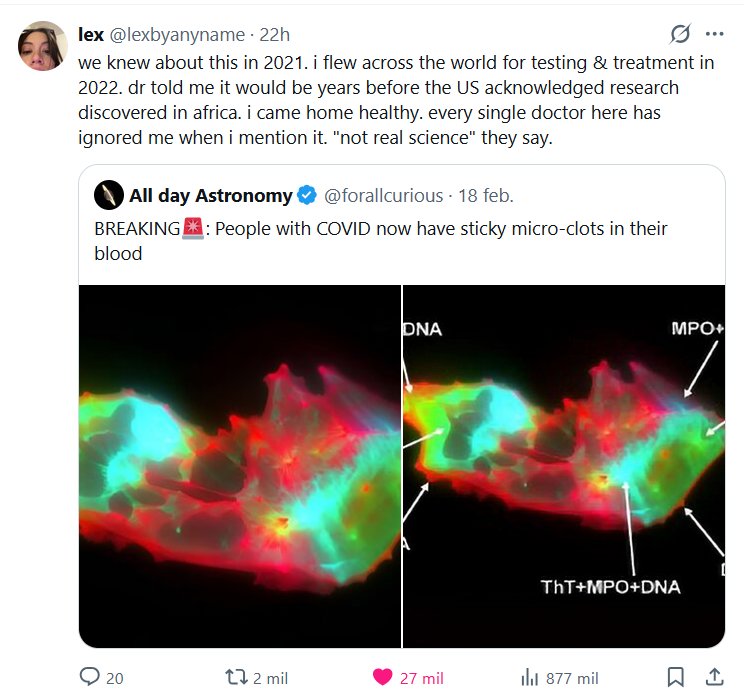Open the 22h post timestamp
The image size is (744, 700).
pyautogui.click(x=275, y=34)
